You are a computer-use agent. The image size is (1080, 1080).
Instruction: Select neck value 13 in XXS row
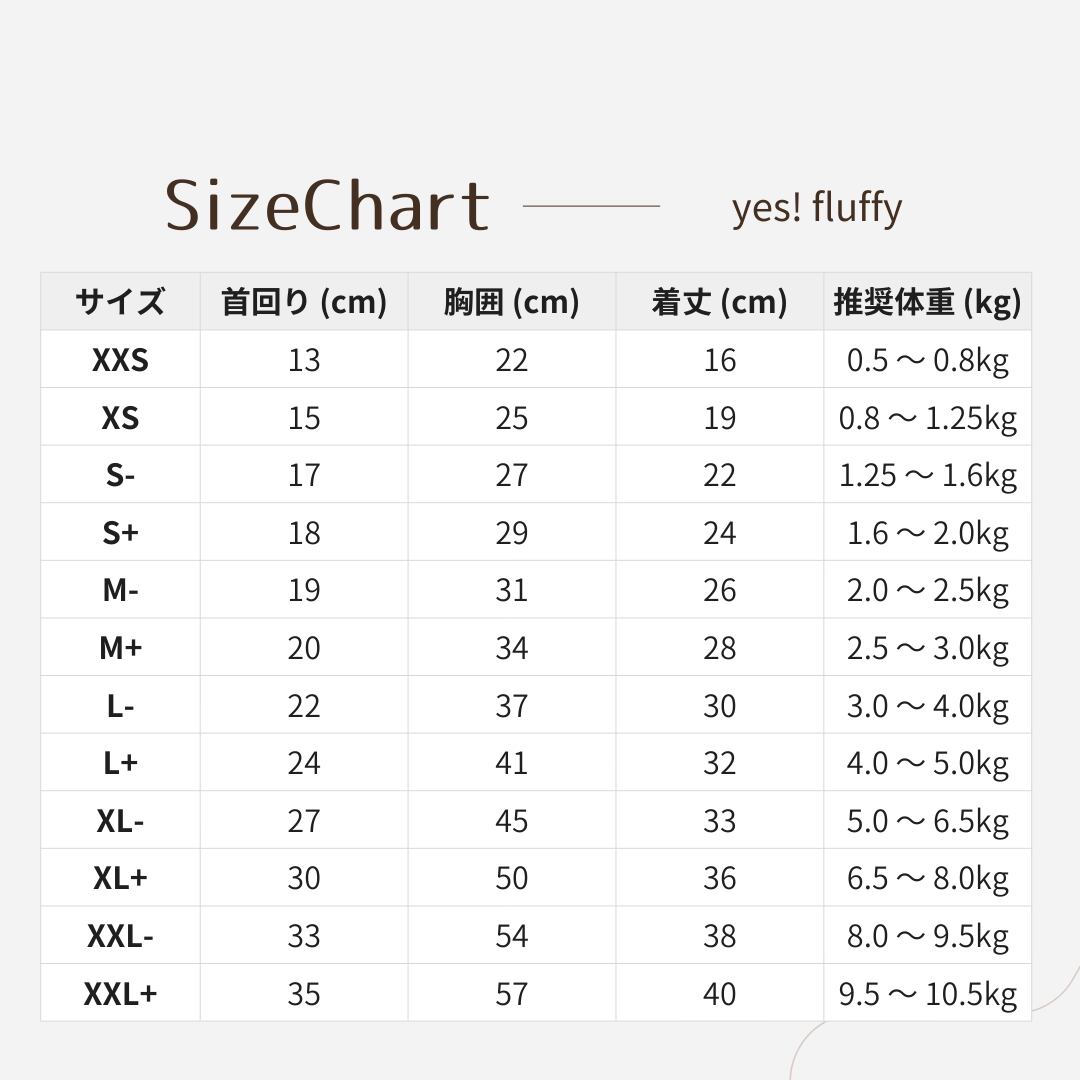click(x=304, y=360)
